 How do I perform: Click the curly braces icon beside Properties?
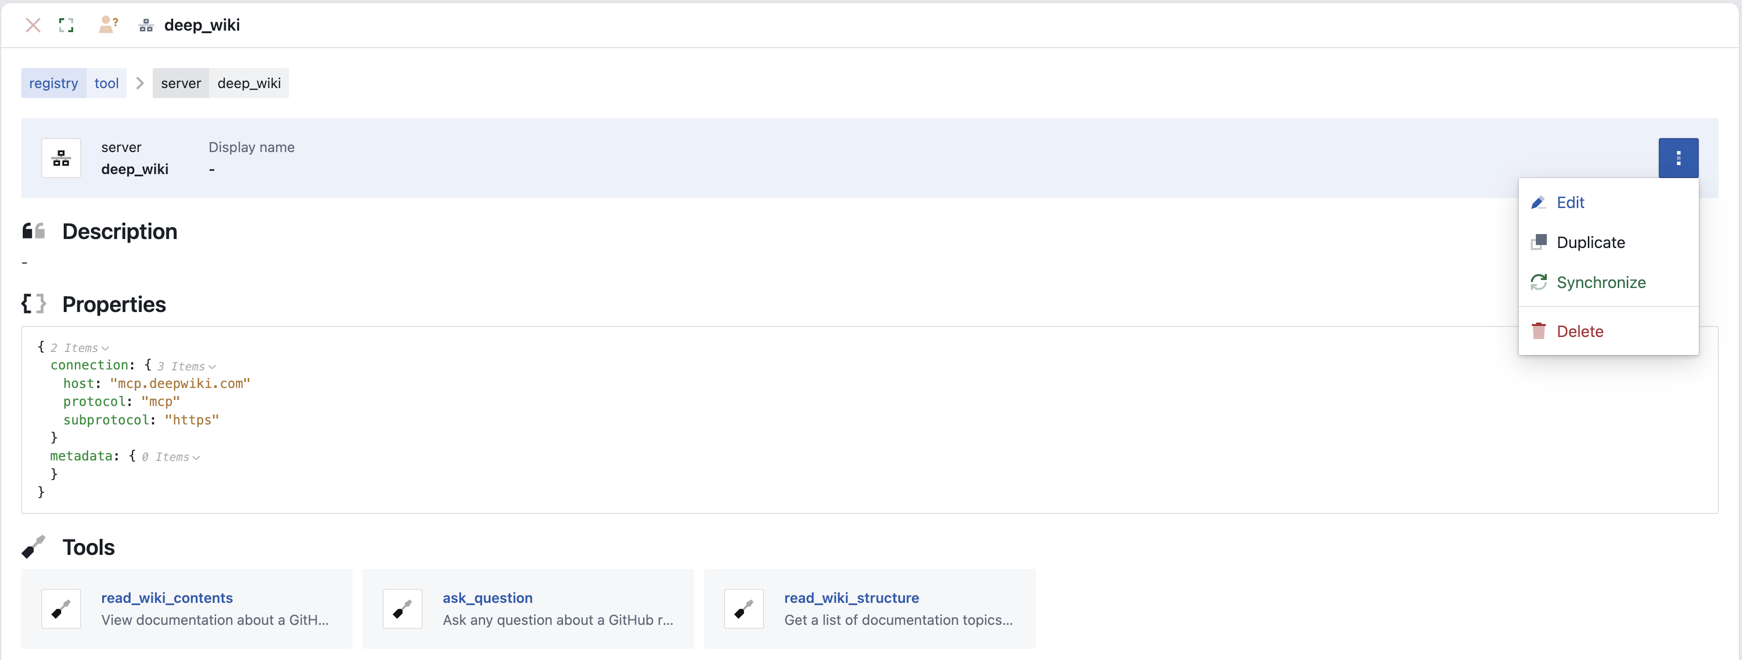tap(34, 304)
